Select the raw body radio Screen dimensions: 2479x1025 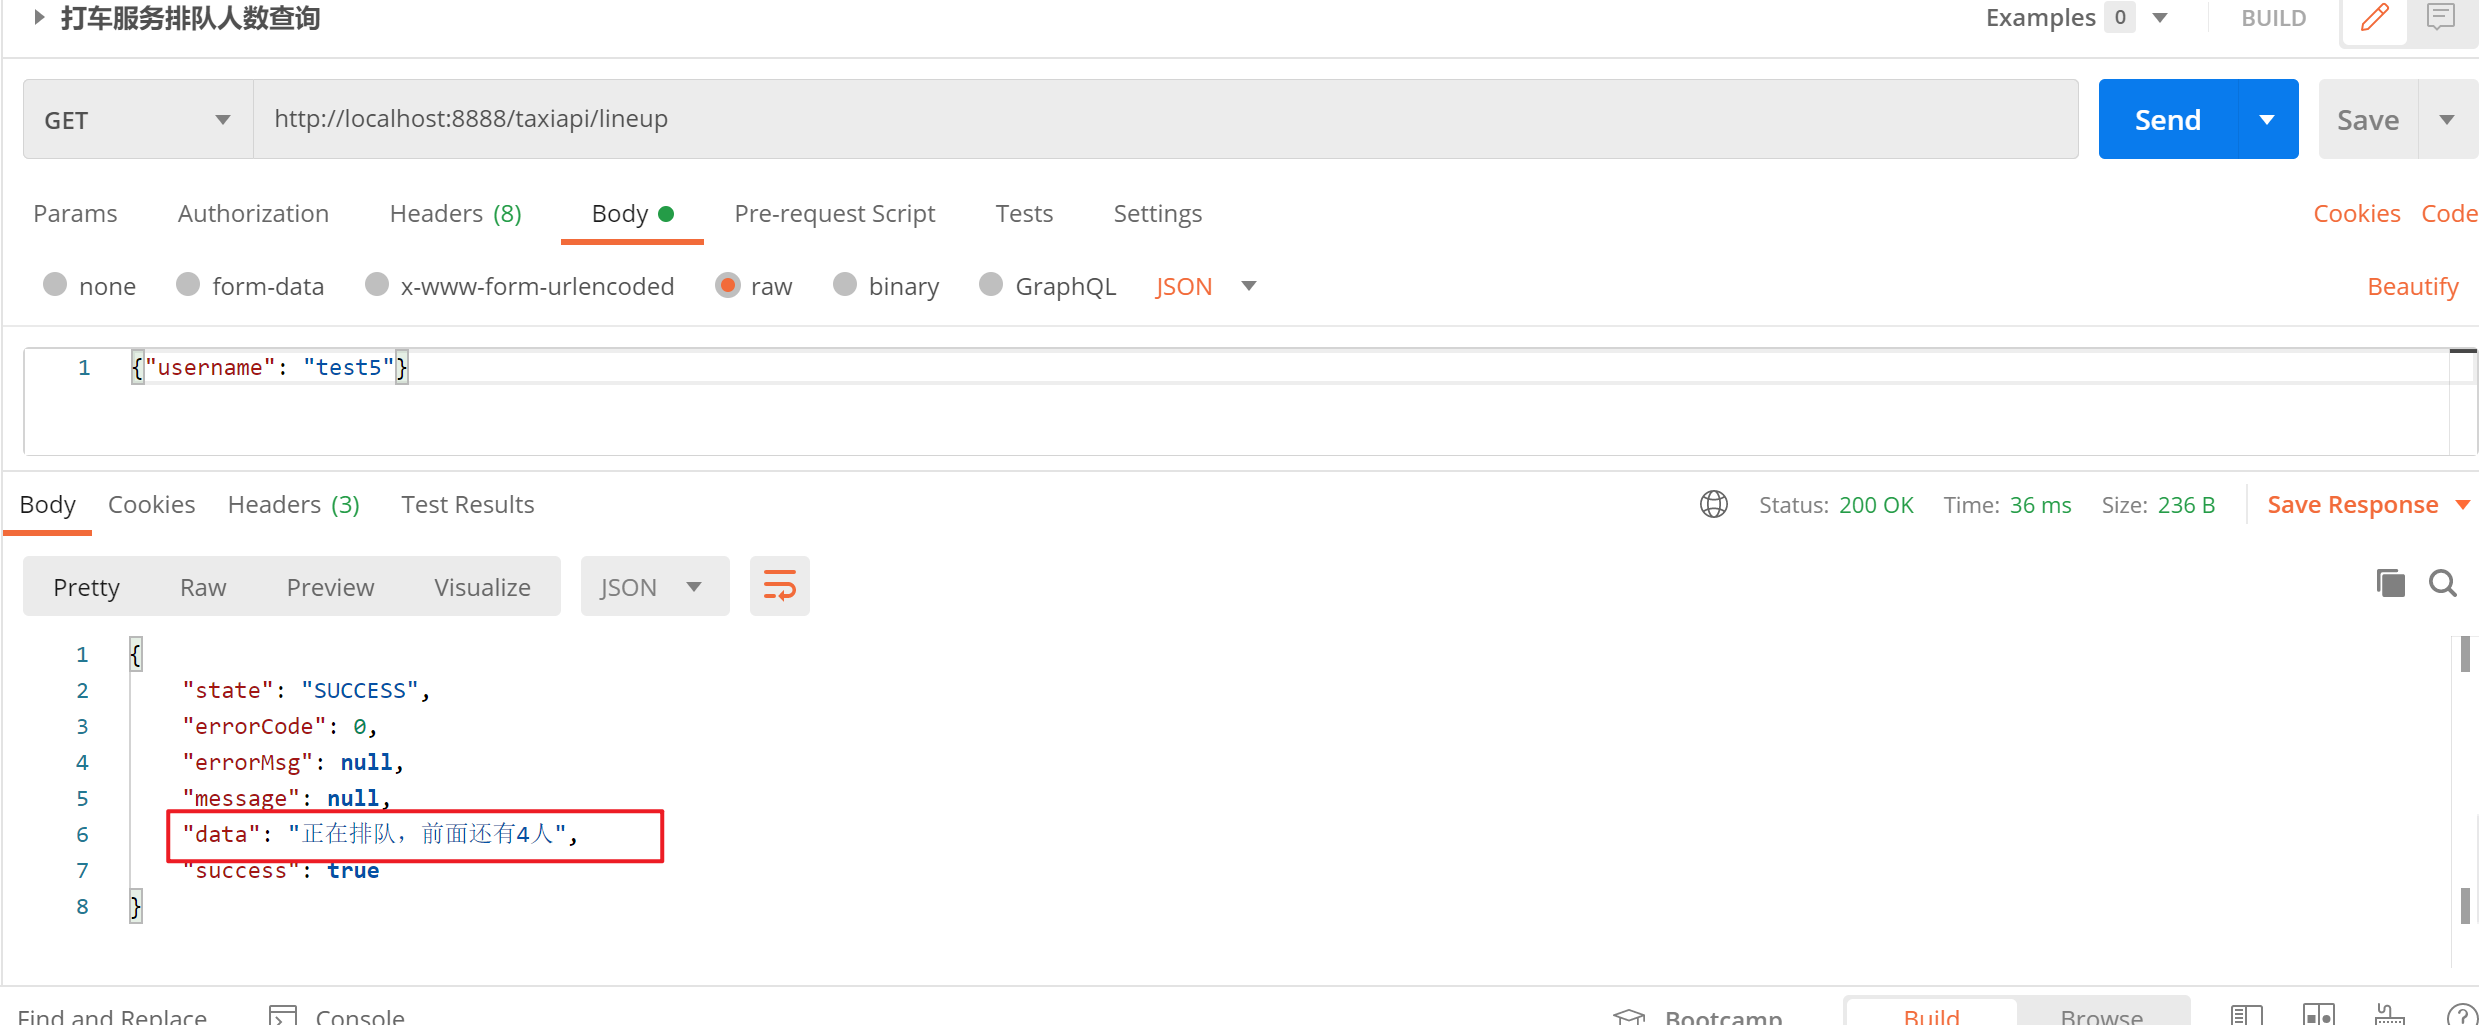point(727,285)
